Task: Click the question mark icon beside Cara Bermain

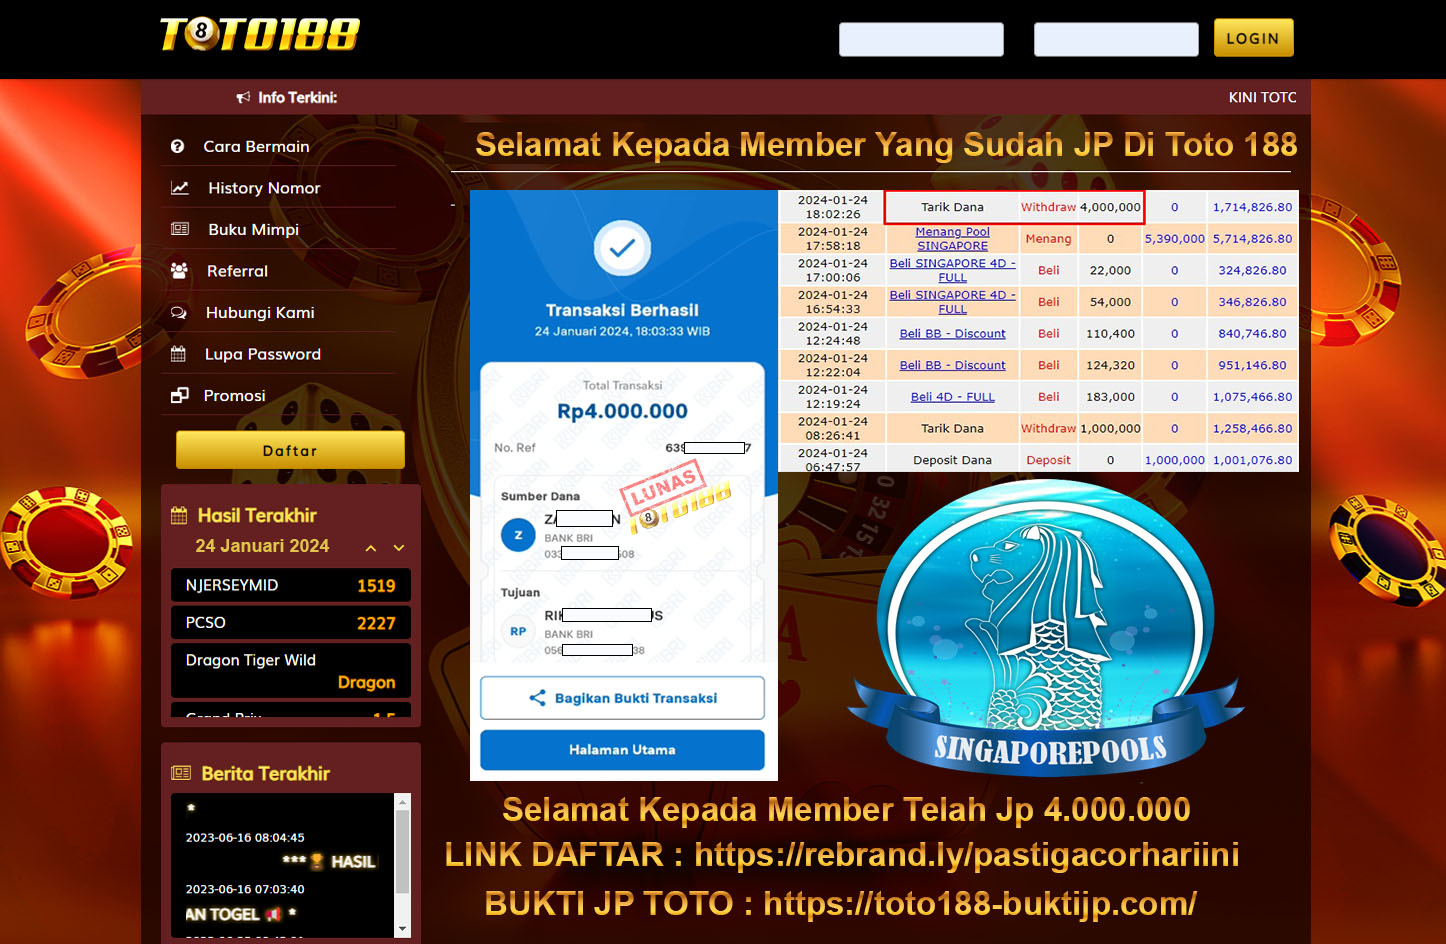Action: tap(177, 146)
